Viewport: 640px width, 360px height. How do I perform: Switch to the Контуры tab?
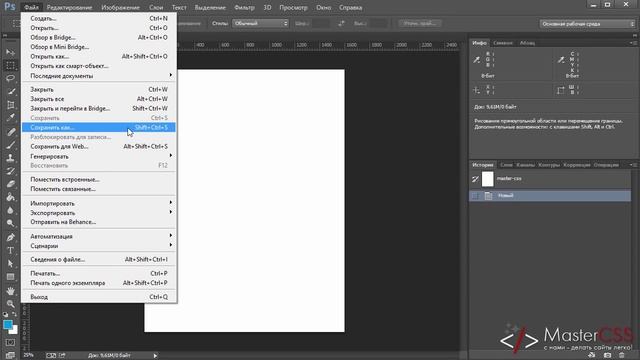pyautogui.click(x=549, y=165)
